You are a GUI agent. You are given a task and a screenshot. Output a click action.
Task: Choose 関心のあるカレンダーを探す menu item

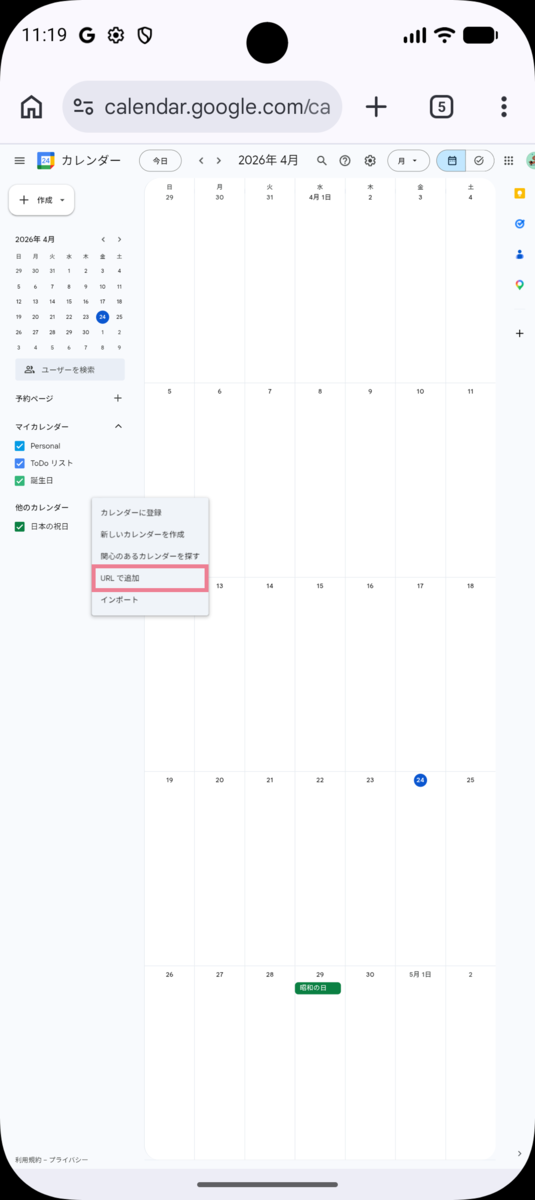pos(150,556)
